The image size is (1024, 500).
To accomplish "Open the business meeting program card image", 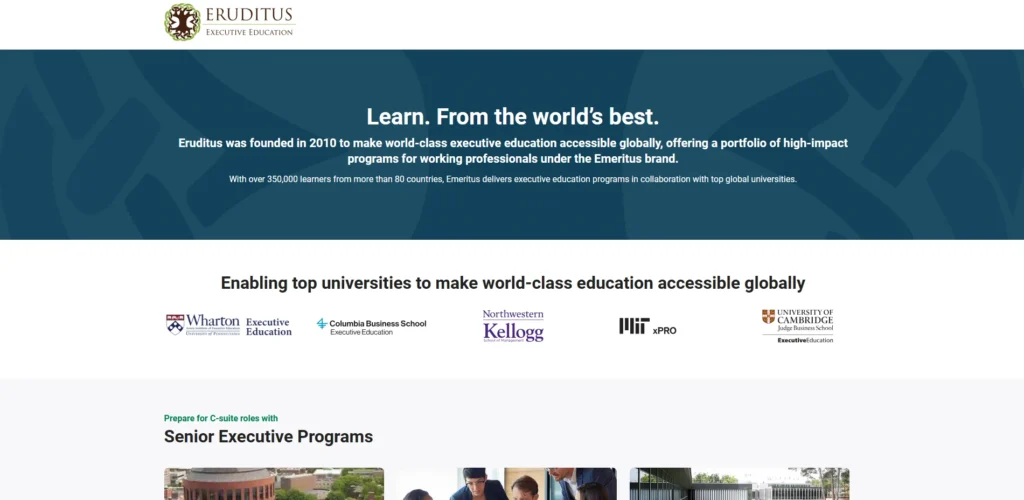I will (507, 484).
